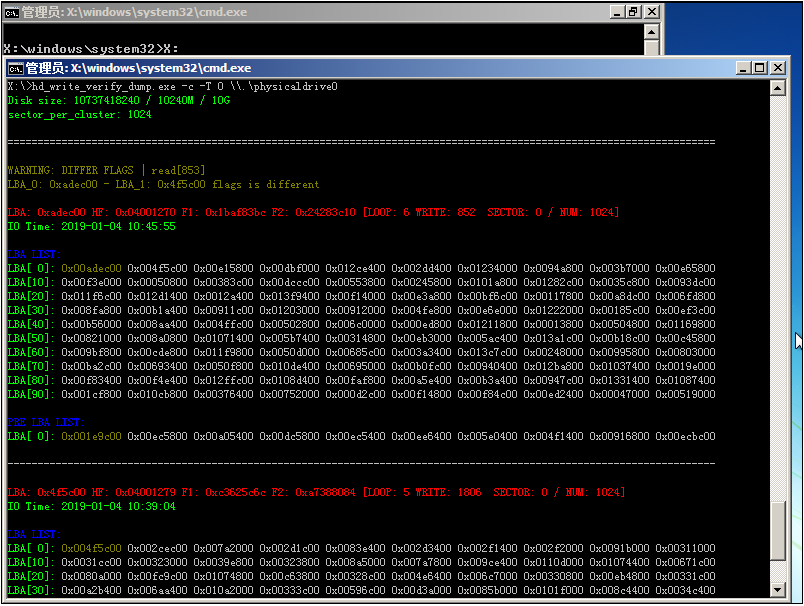
Task: Click the 0x0019e000 value in LBA[70] row
Action: coord(685,366)
